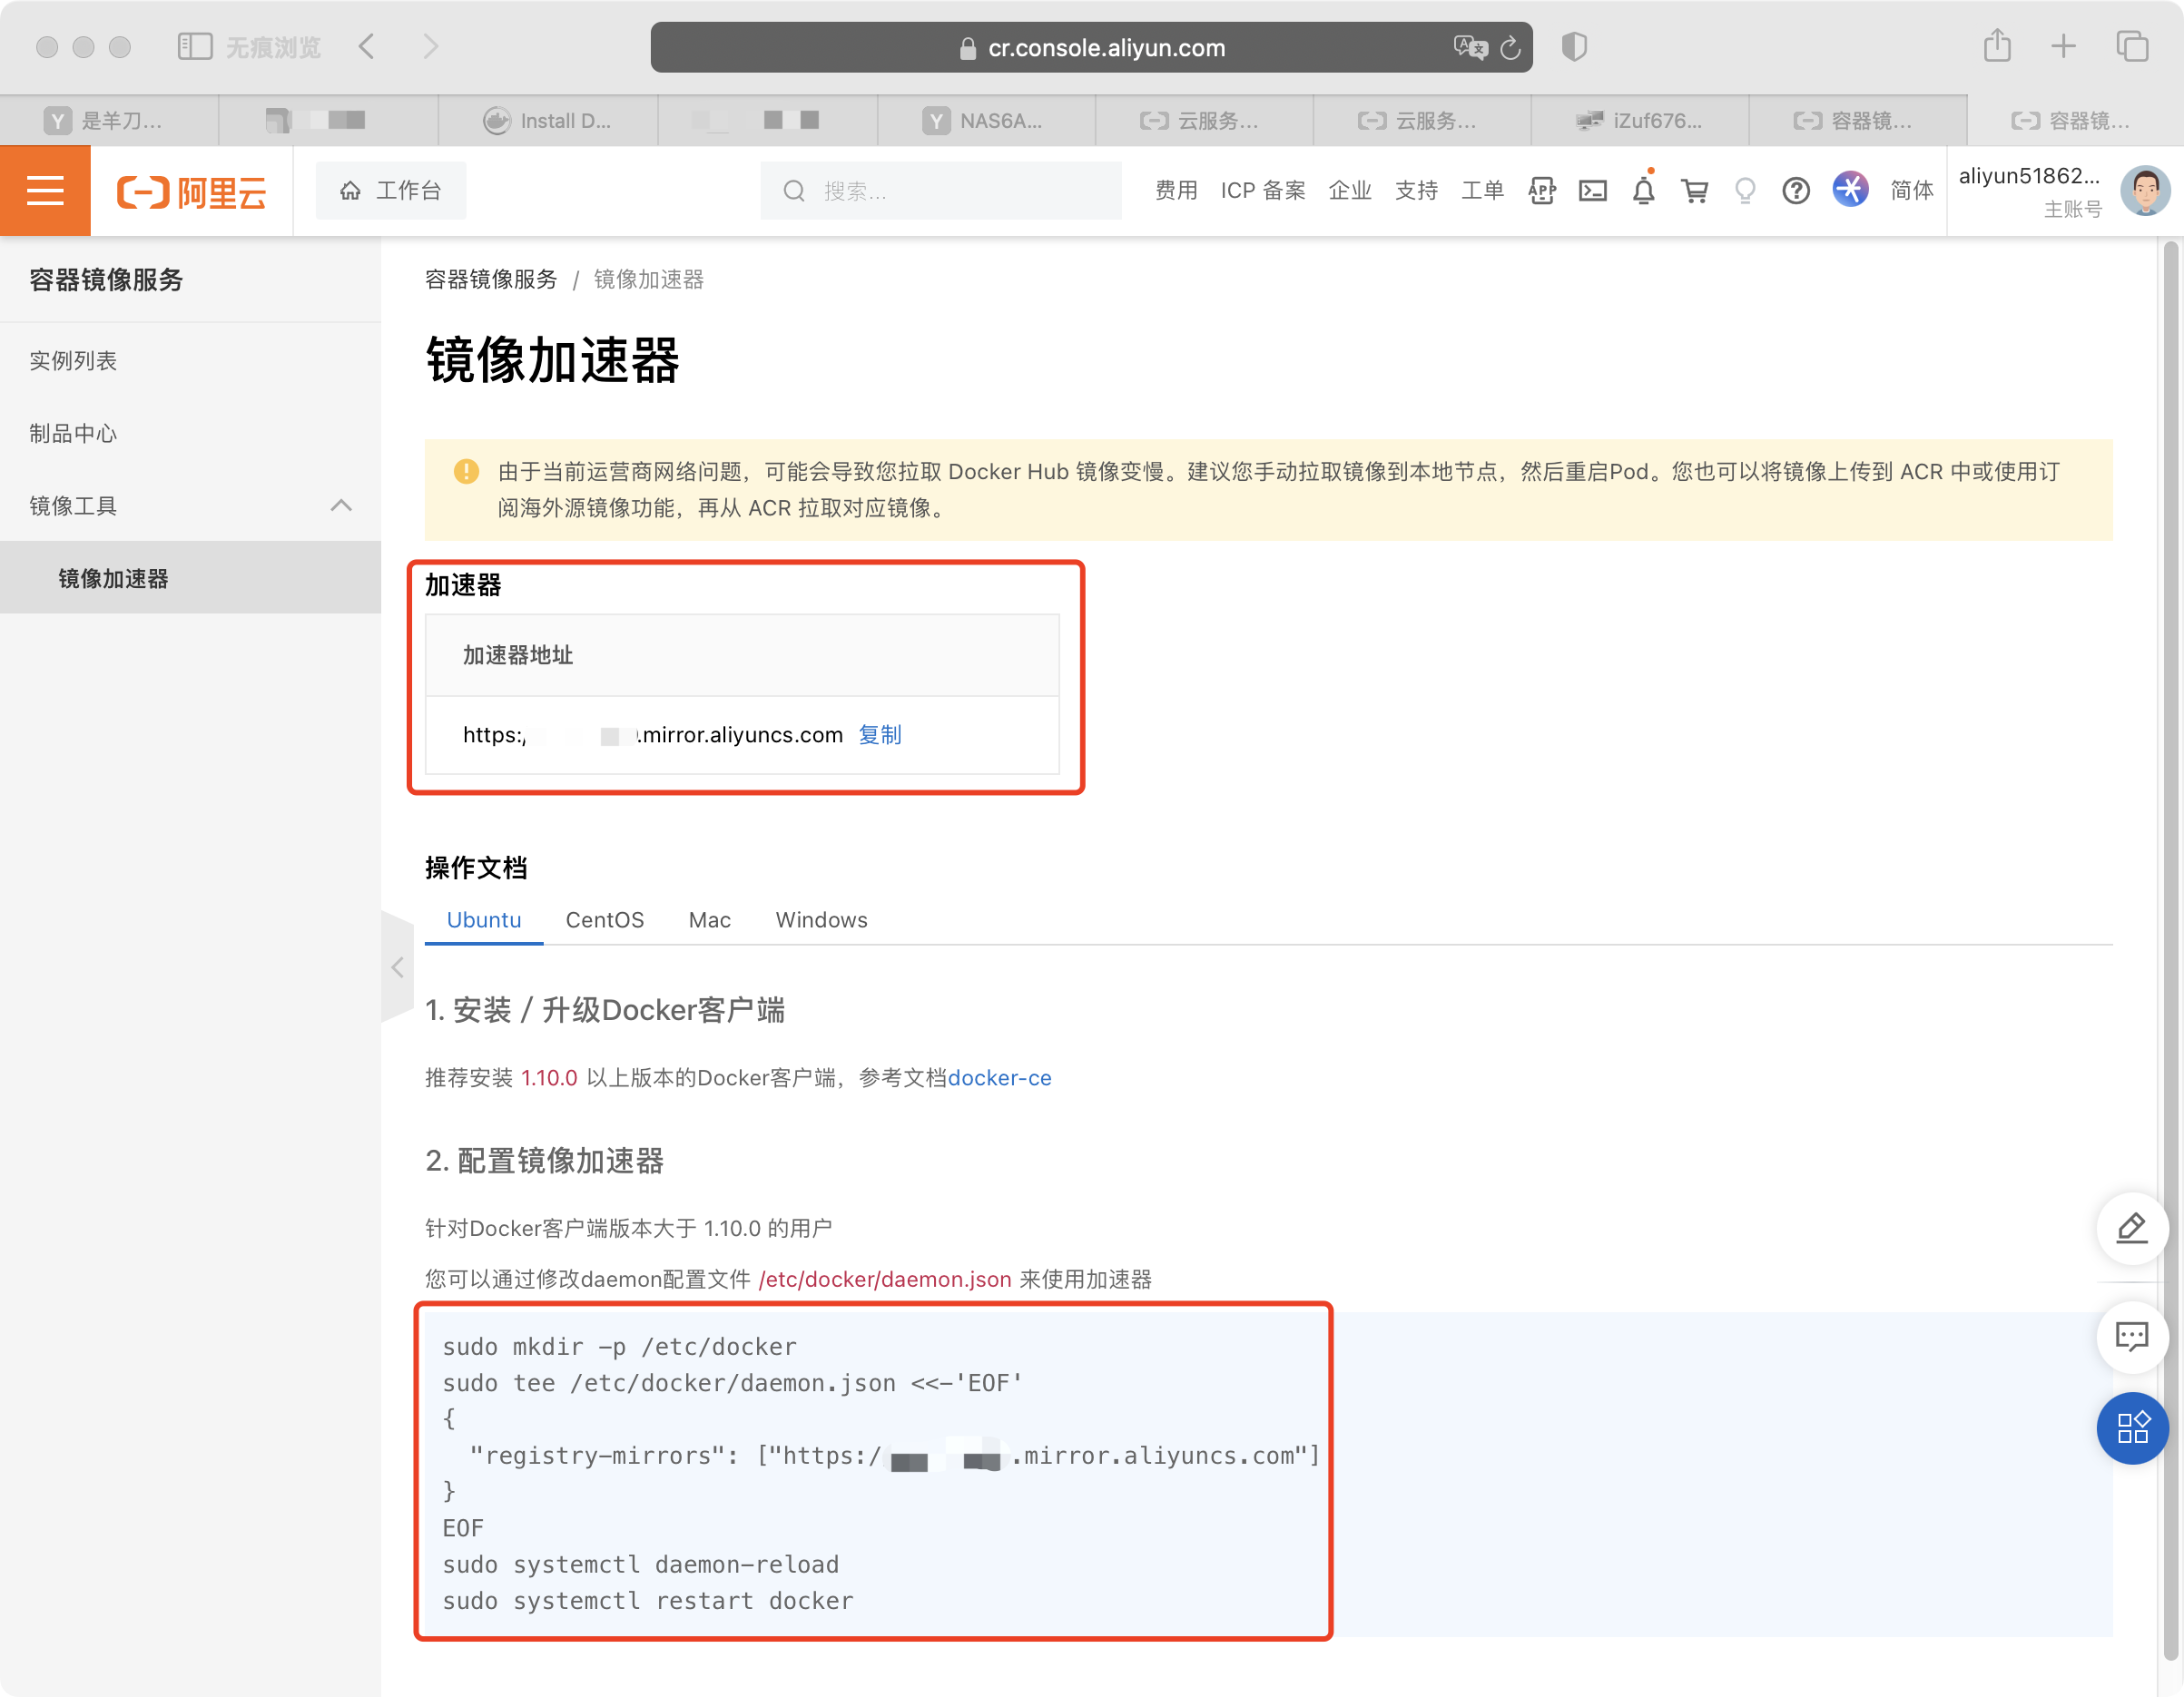Open the chat support bubble icon

pos(2131,1336)
